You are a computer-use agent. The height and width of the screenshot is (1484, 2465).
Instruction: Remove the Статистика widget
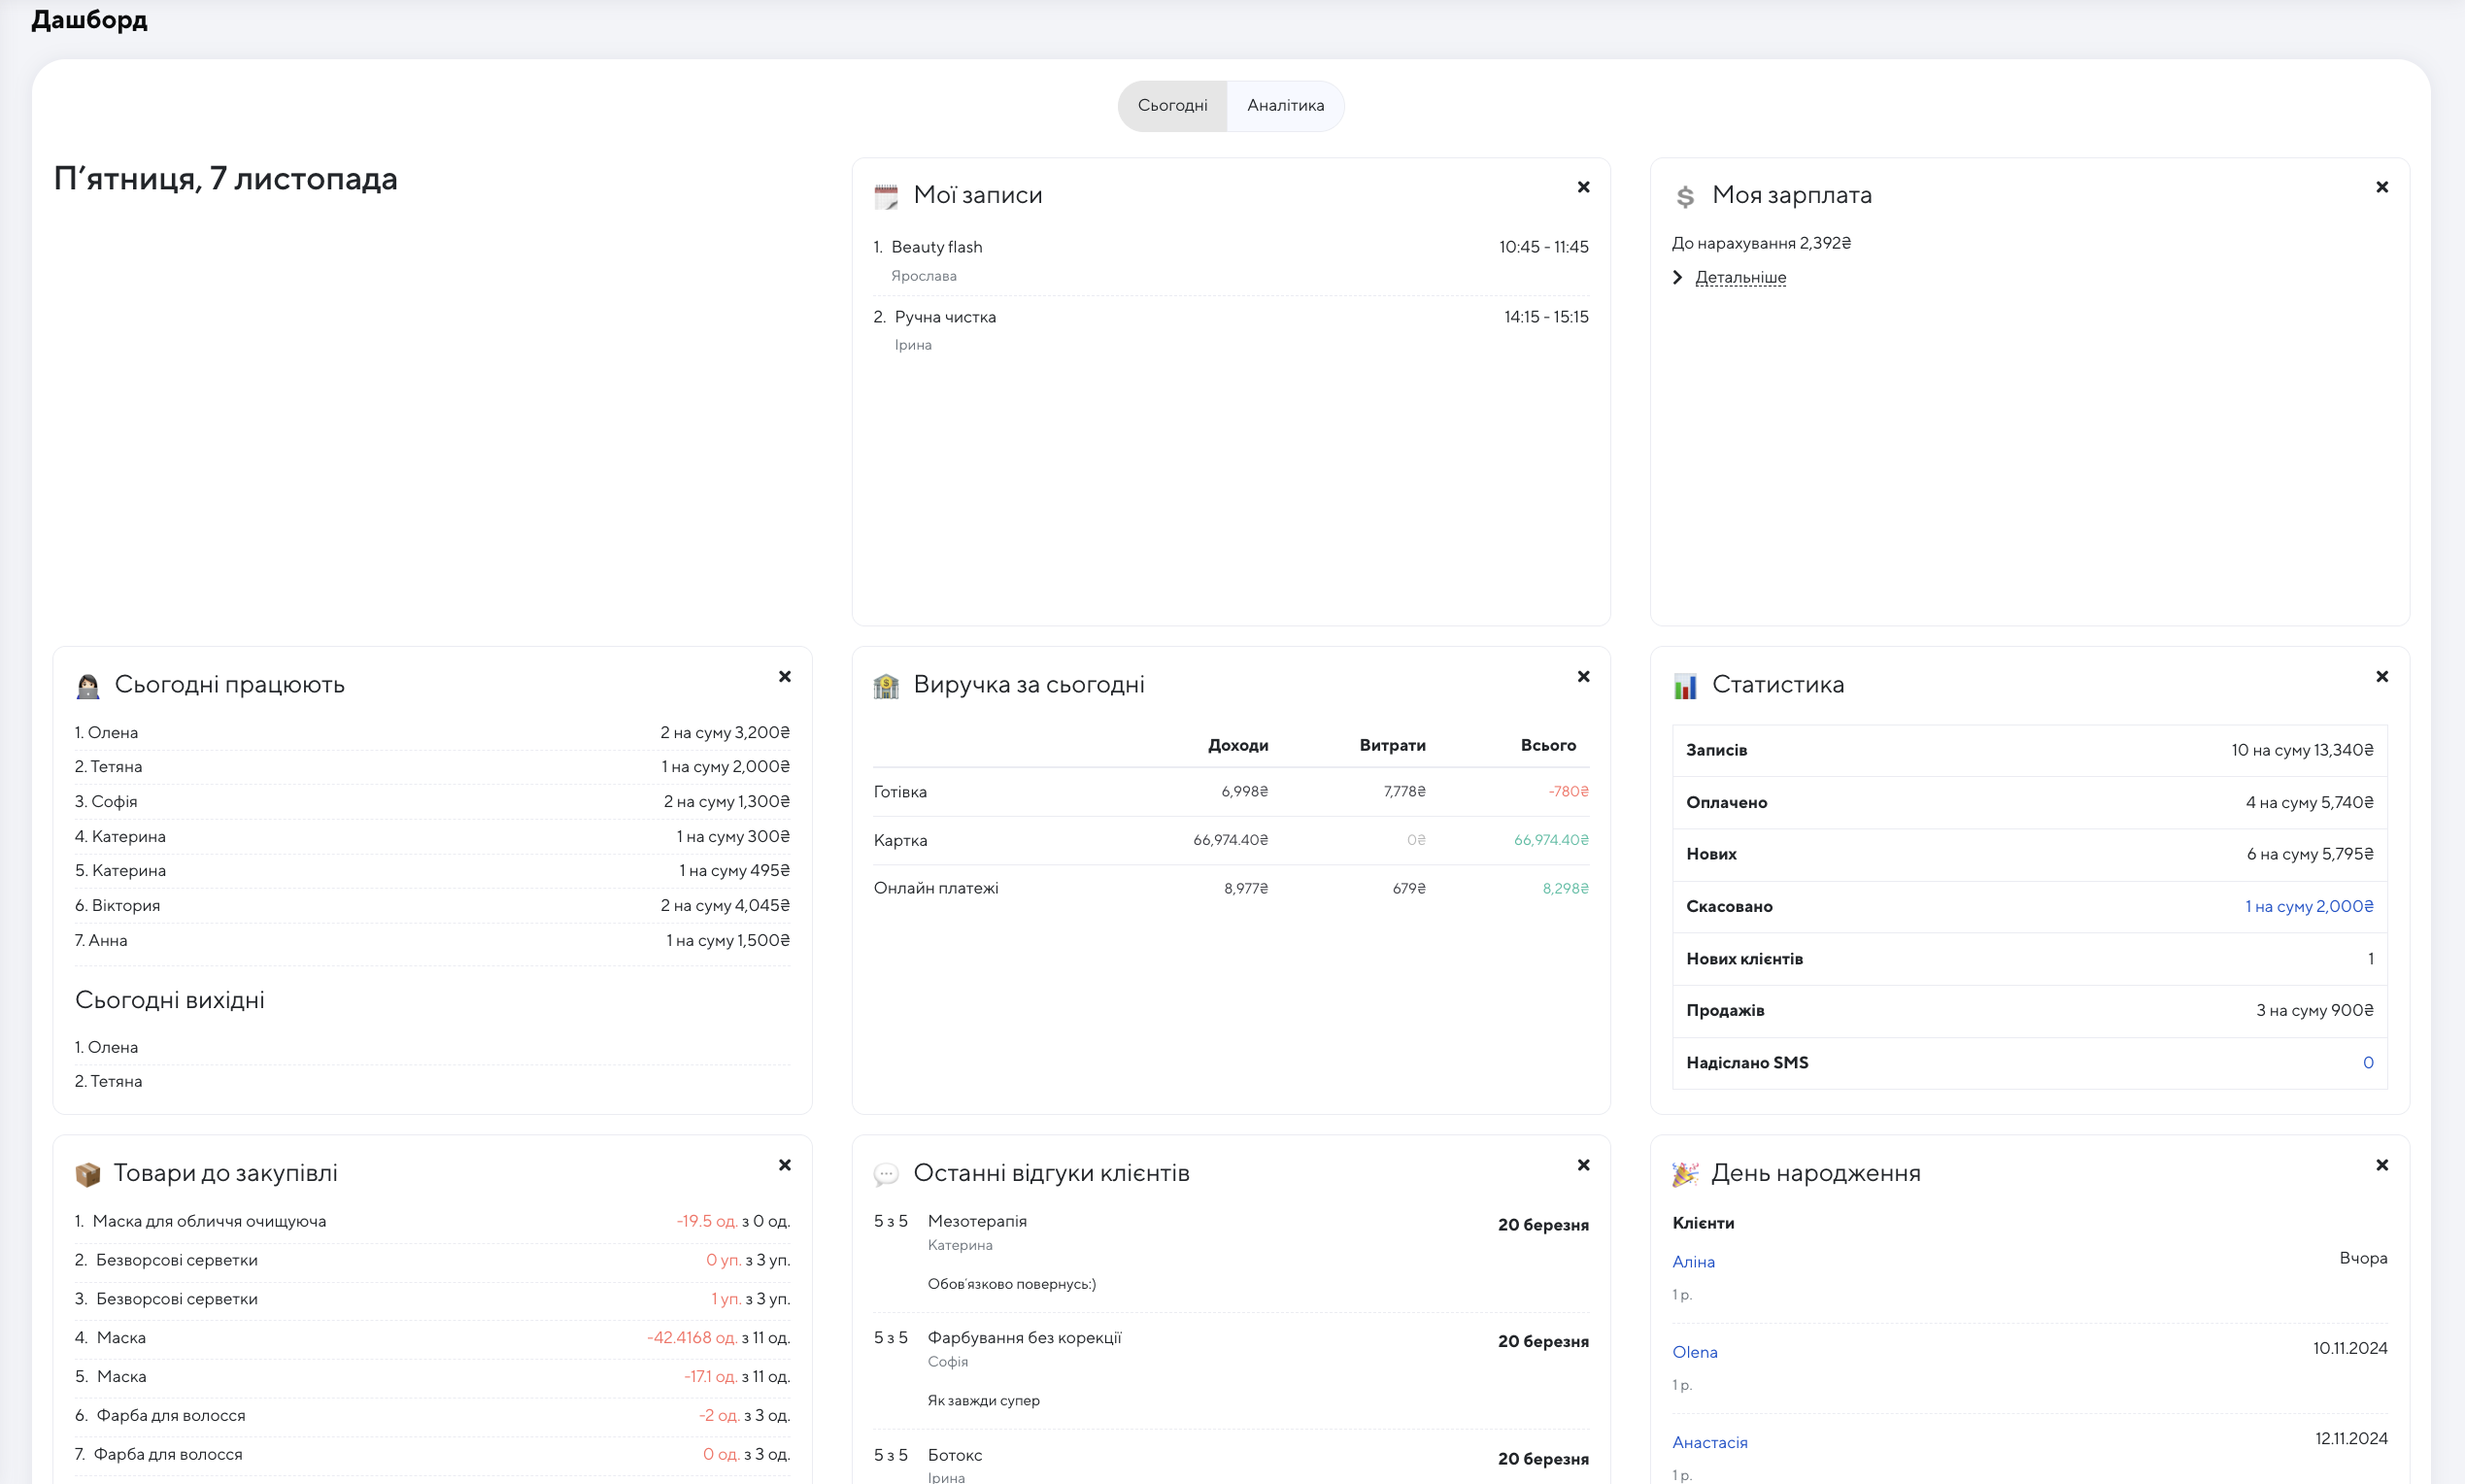point(2381,677)
